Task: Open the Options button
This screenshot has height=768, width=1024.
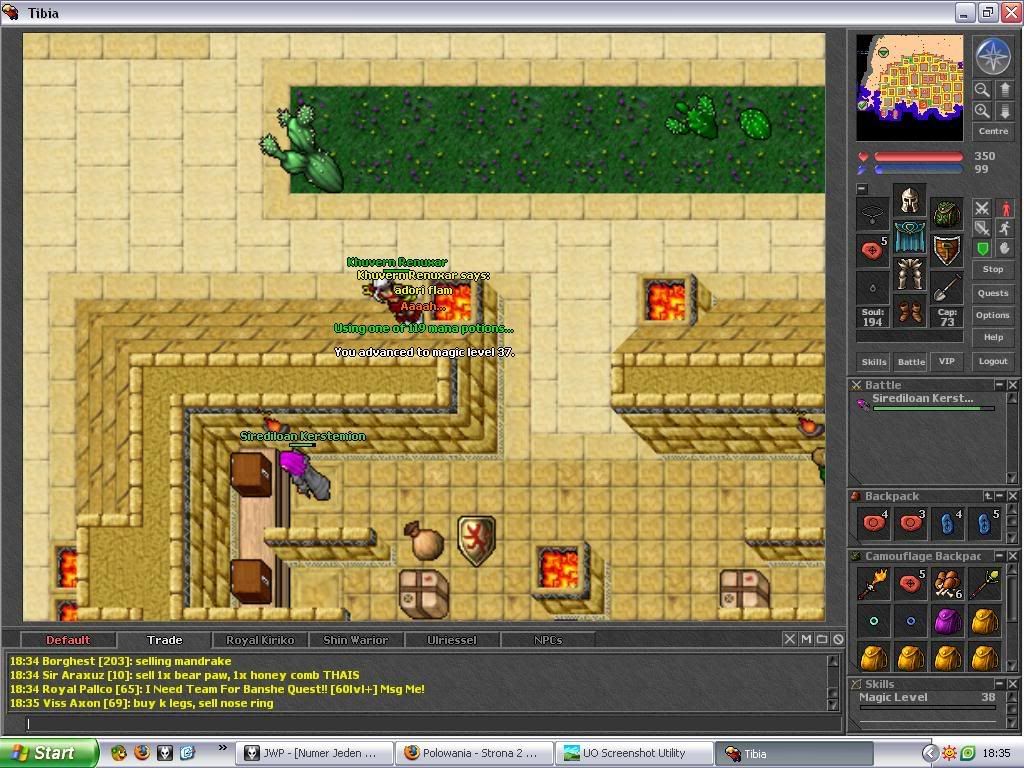Action: tap(993, 315)
